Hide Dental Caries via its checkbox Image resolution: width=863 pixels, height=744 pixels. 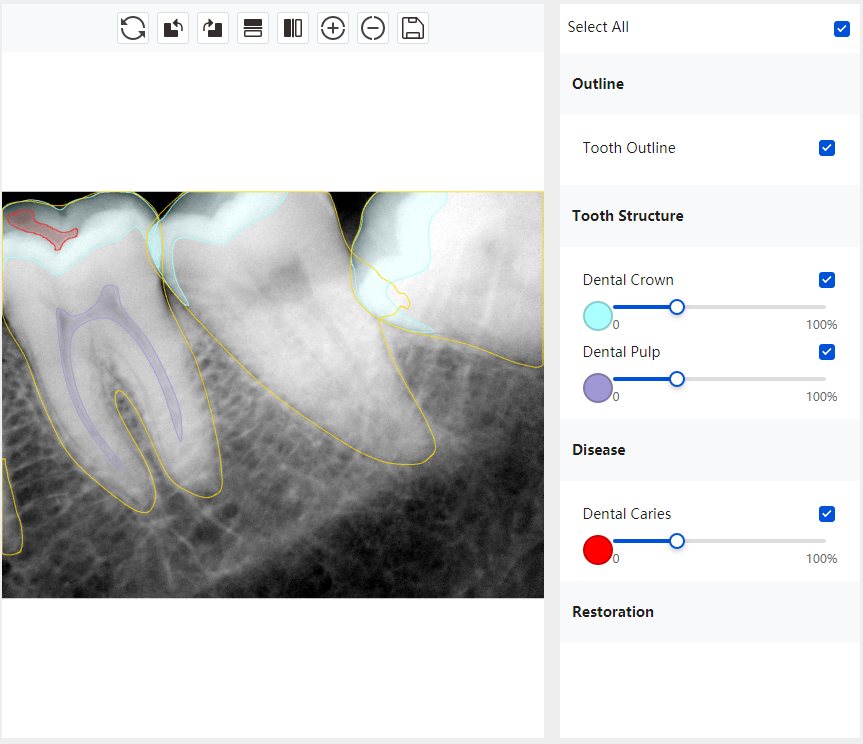tap(826, 514)
